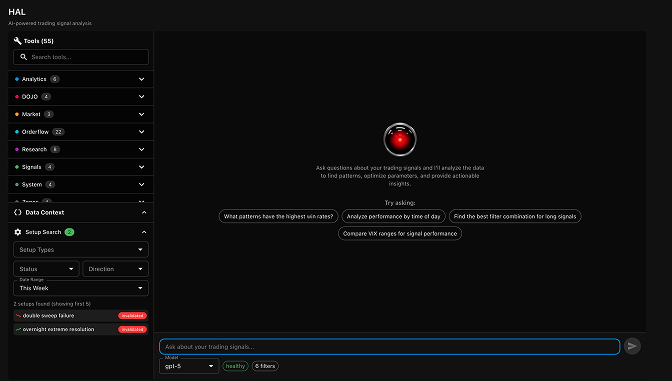Click the HAL red eye logo
This screenshot has height=381, width=672.
pos(400,140)
